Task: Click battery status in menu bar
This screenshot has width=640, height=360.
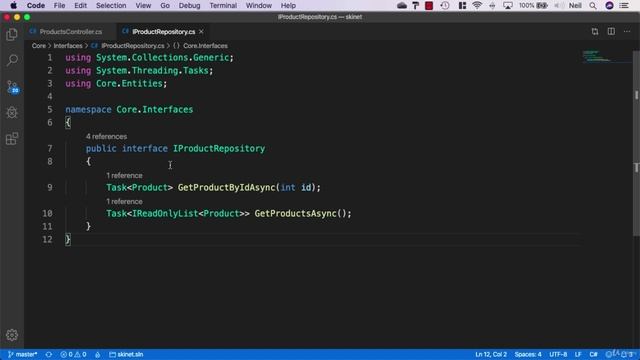Action: pyautogui.click(x=533, y=5)
